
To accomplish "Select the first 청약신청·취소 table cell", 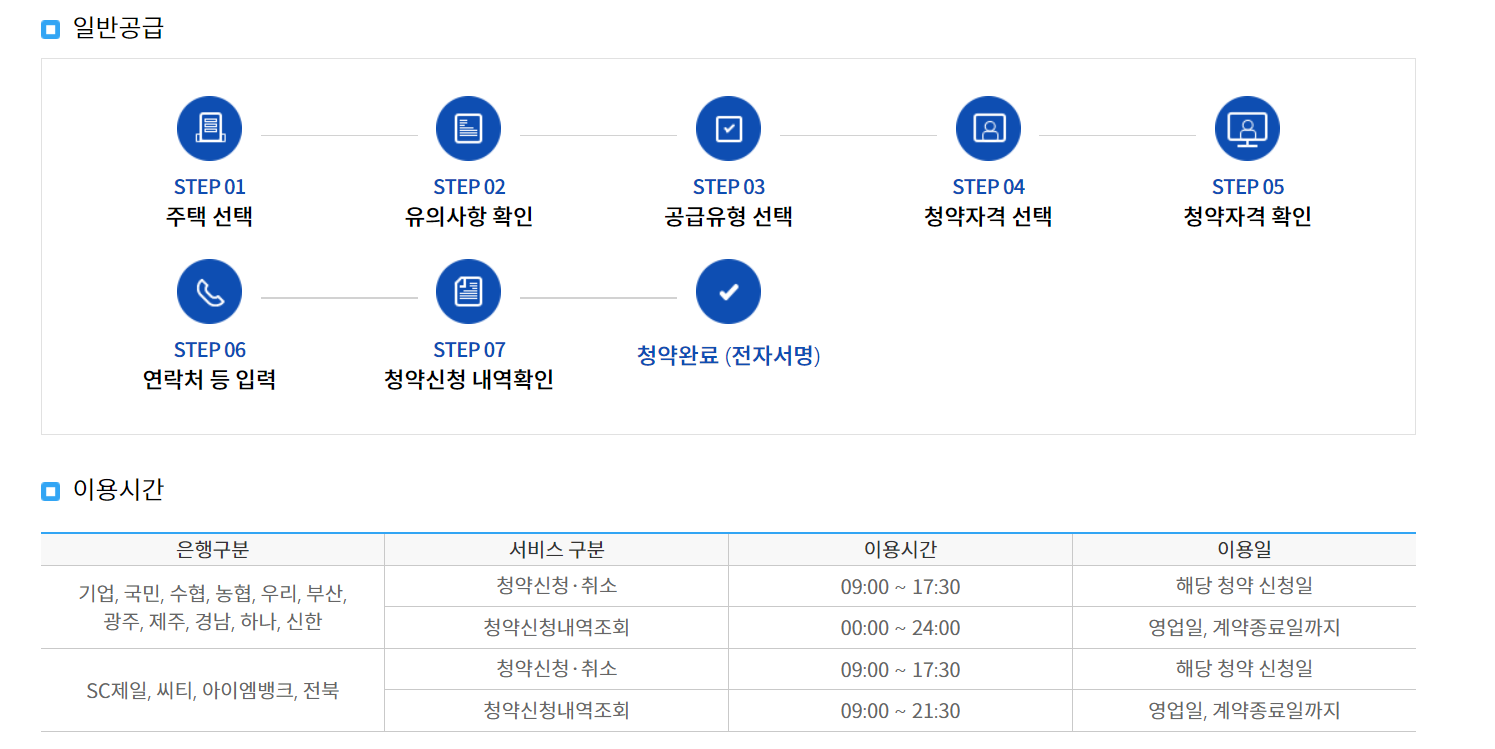I will 556,586.
